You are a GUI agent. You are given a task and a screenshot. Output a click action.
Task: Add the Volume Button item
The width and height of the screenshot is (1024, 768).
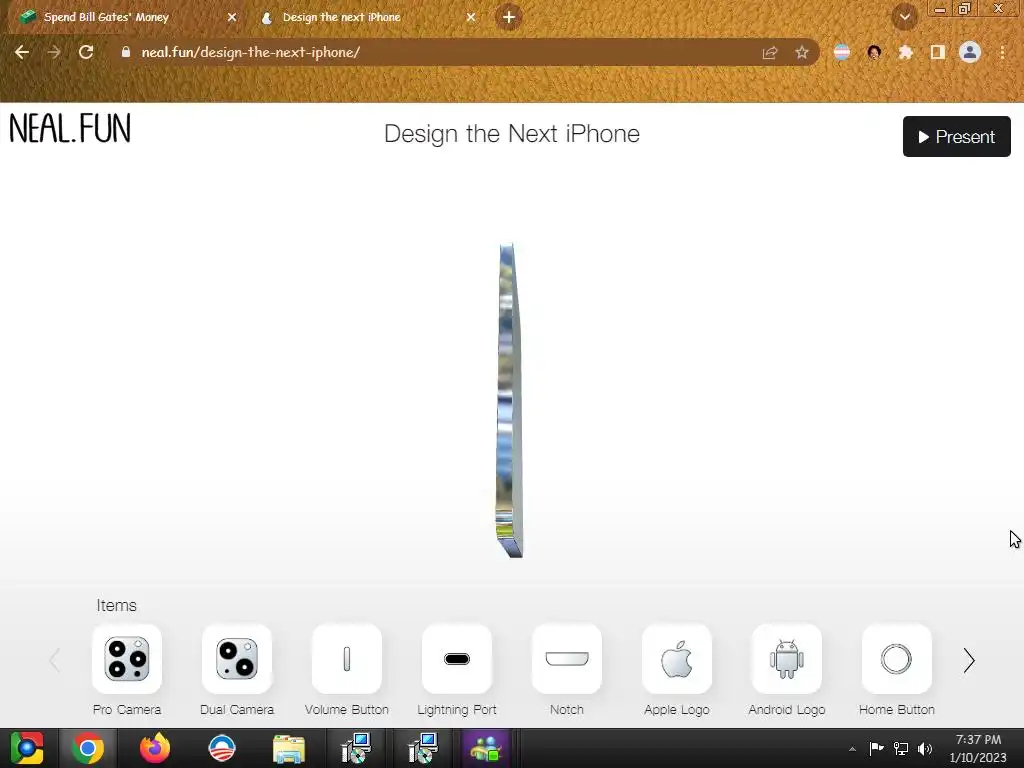click(347, 659)
